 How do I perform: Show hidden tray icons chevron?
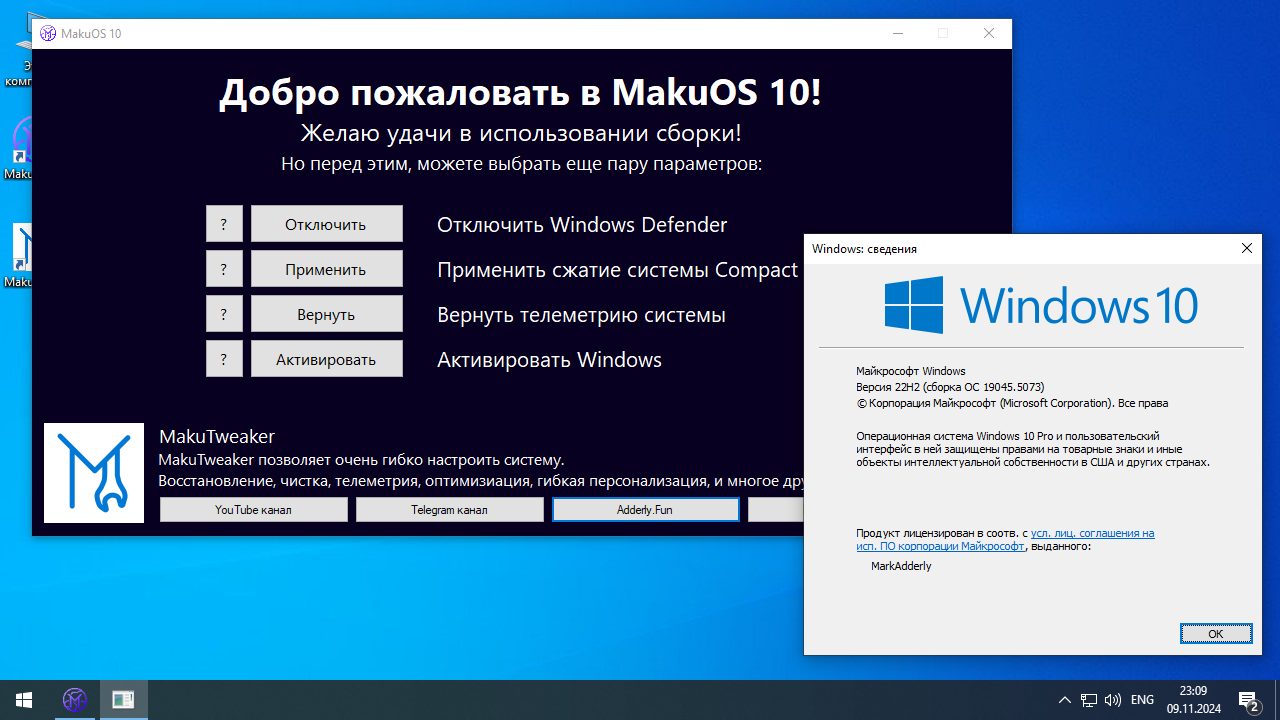1065,700
